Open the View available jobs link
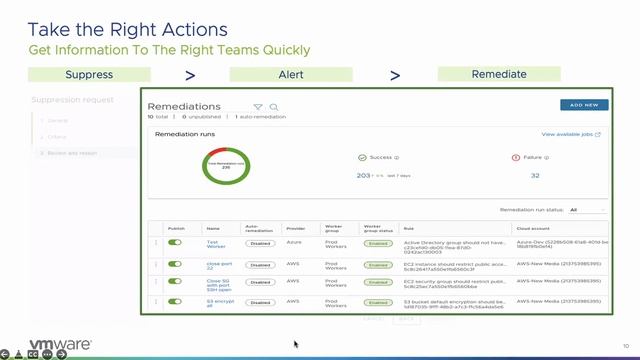The width and height of the screenshot is (640, 360). 567,134
